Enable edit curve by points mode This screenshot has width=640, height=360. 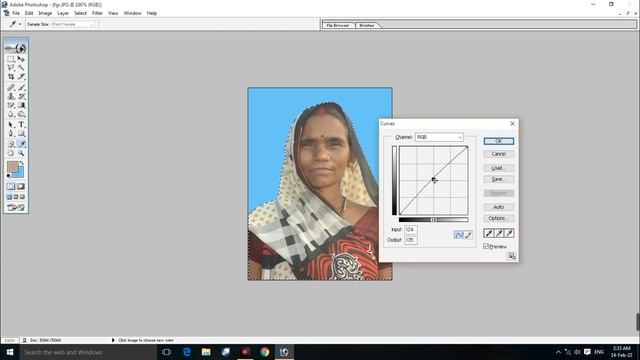coord(459,235)
